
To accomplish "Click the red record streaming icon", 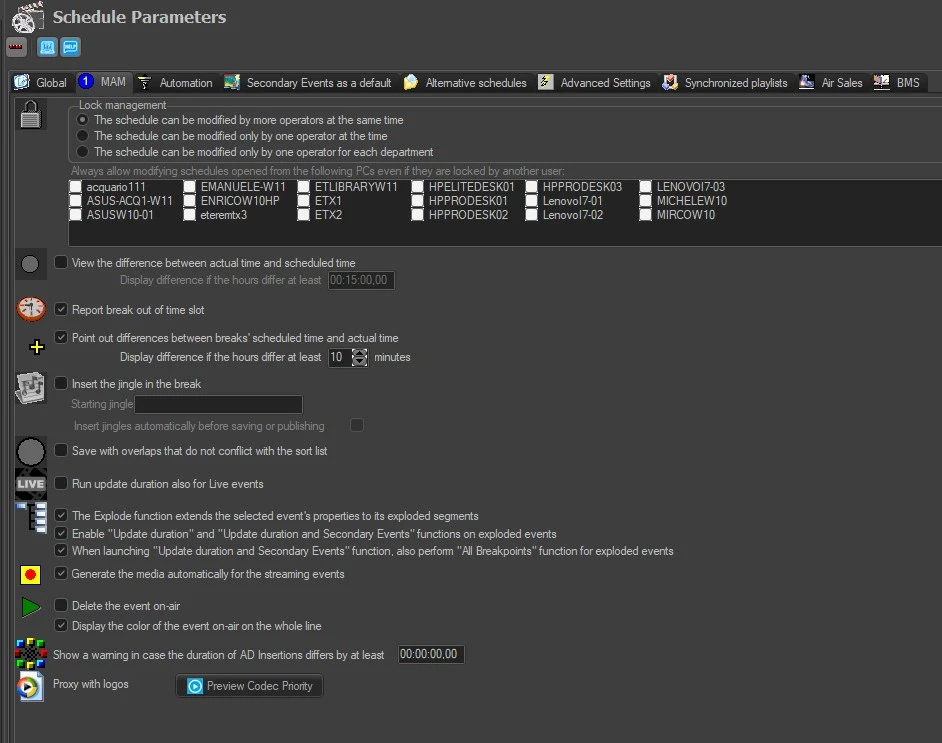I will click(x=31, y=575).
